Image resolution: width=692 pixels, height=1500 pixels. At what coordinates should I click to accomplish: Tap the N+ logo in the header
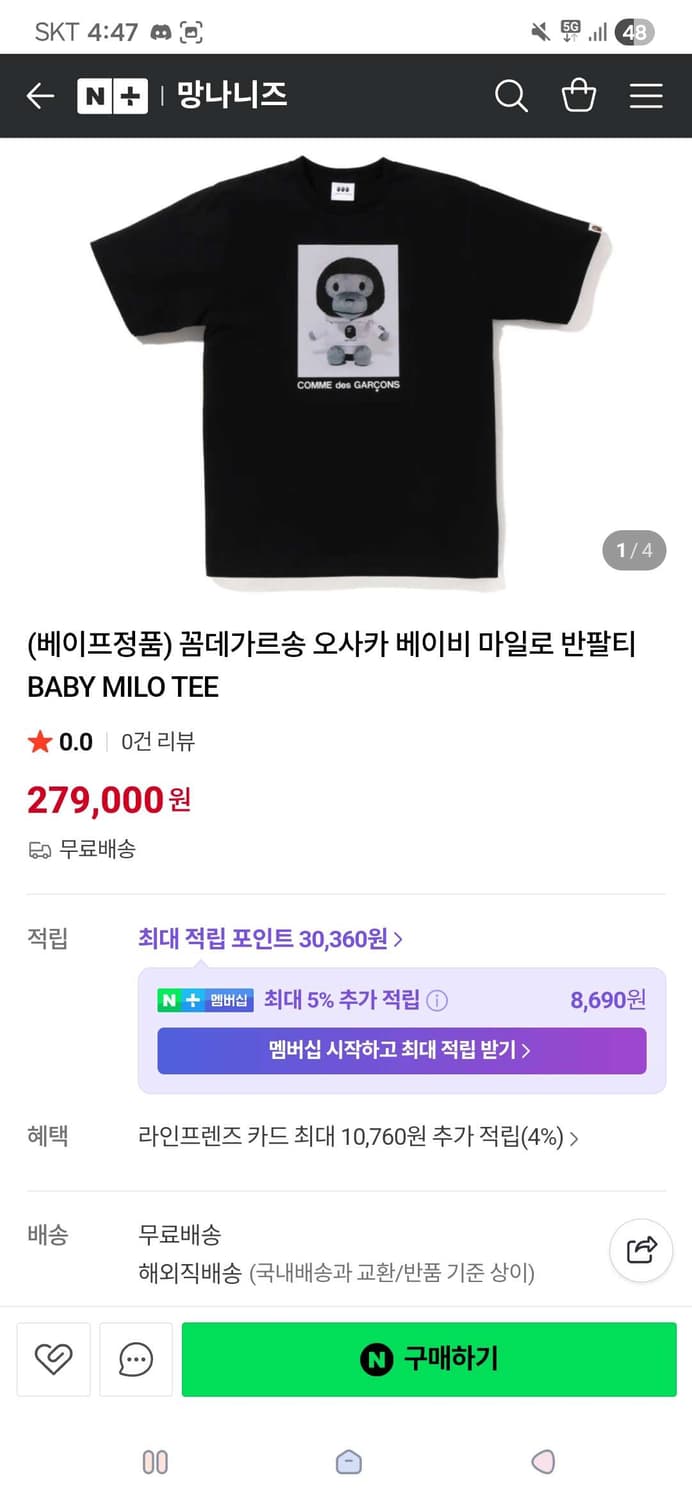click(x=112, y=95)
